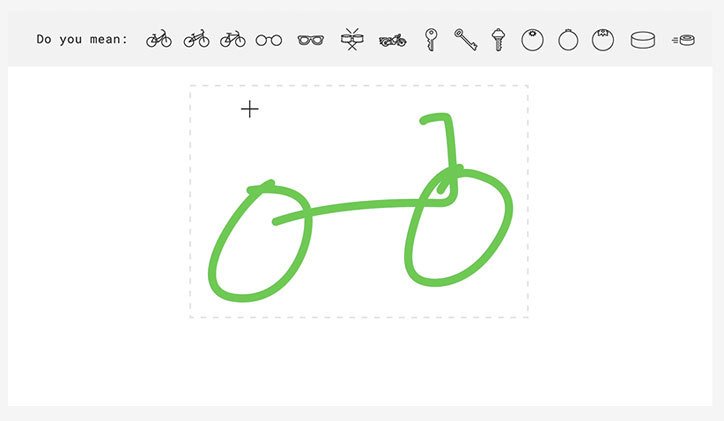Viewport: 724px width, 421px height.
Task: Select the speeding tape roll suggestion
Action: [x=683, y=40]
